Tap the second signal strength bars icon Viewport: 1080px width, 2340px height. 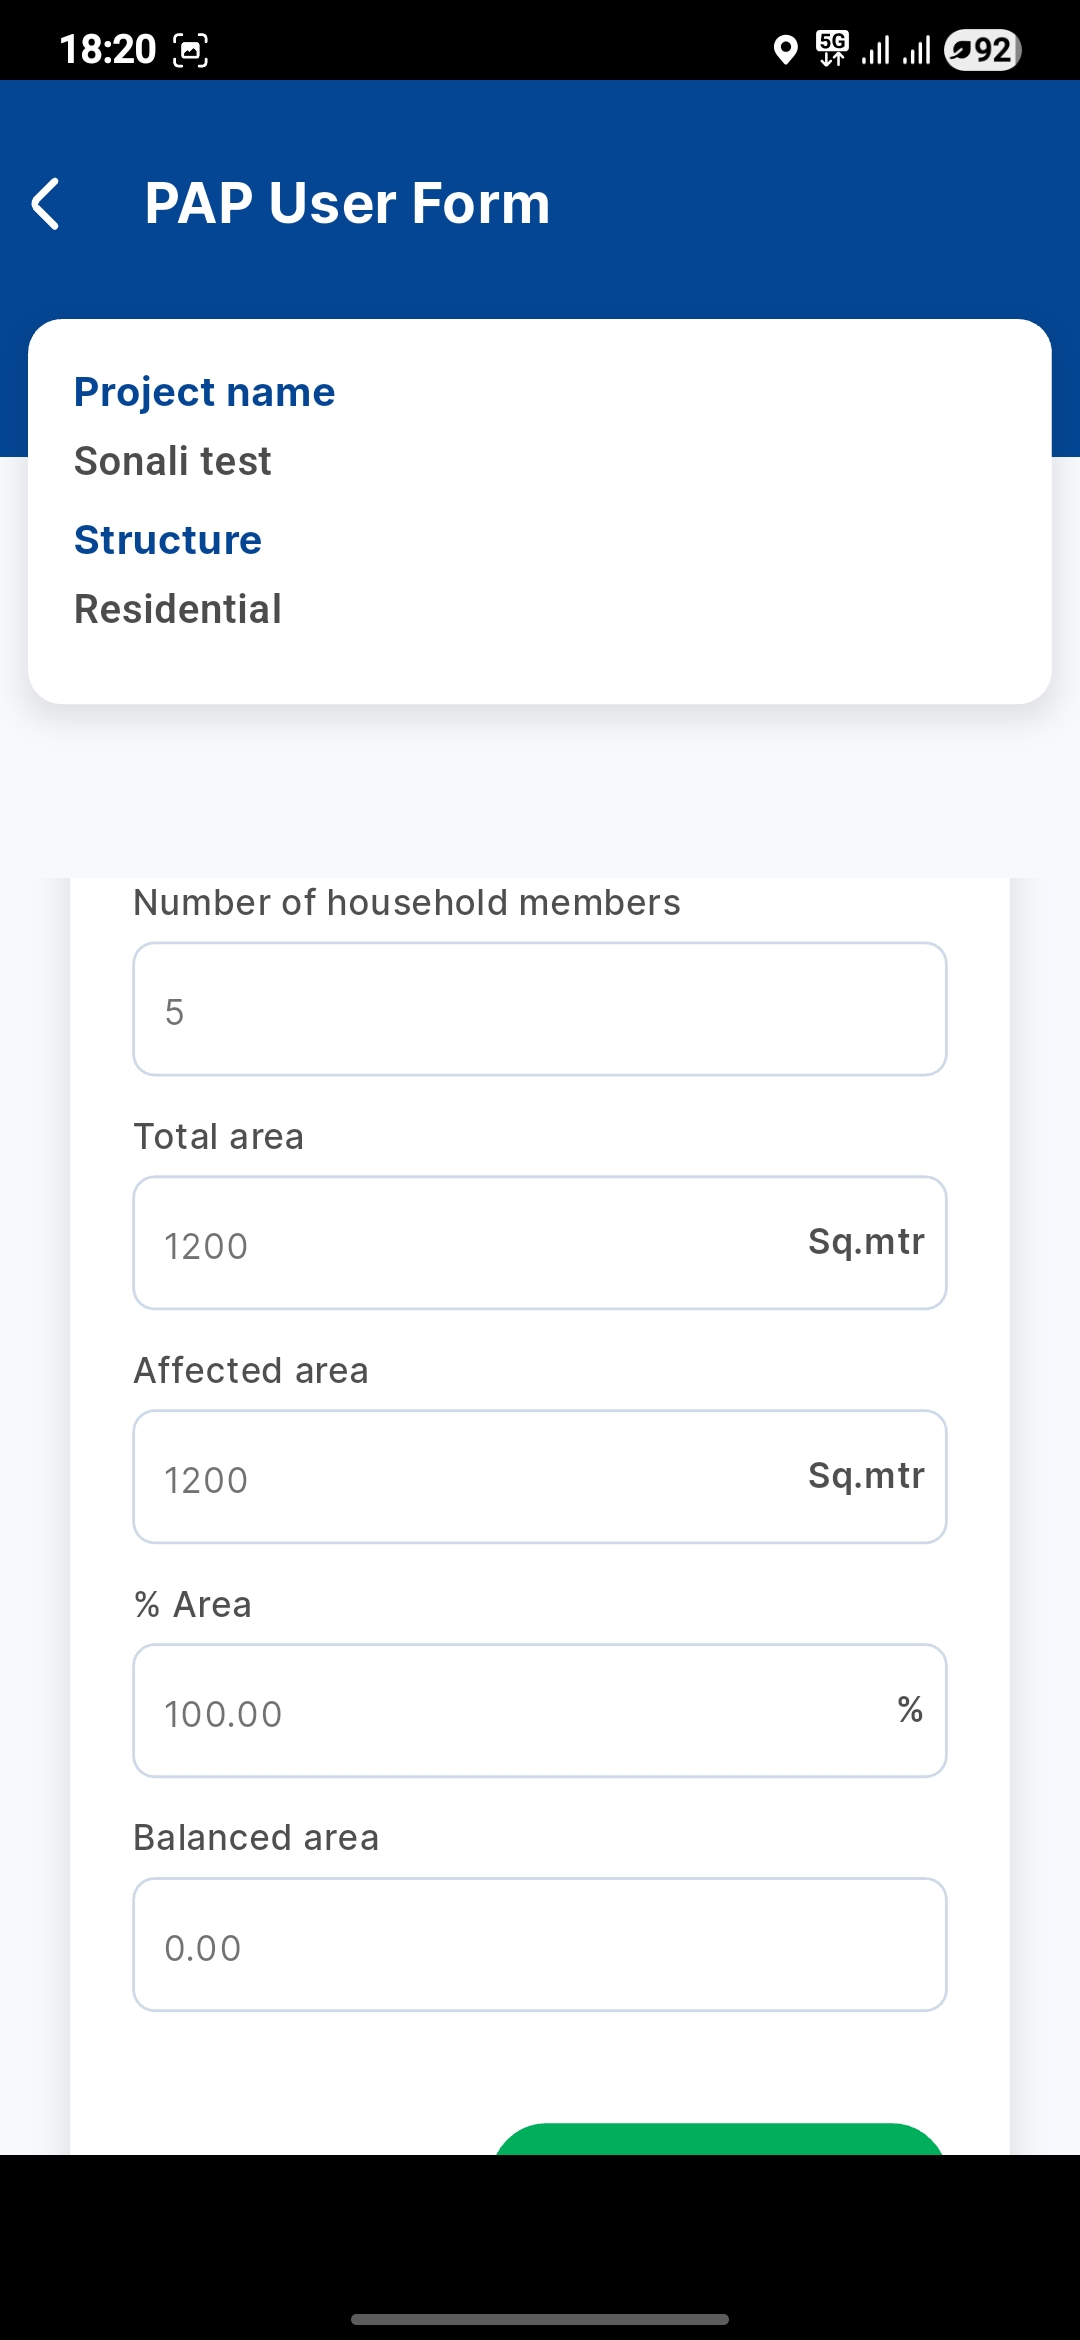point(916,50)
